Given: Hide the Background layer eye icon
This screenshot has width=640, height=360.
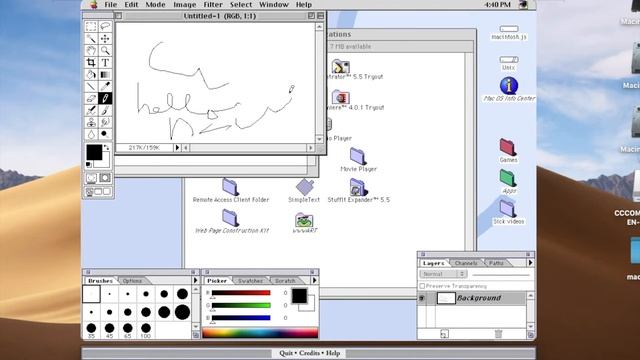Looking at the screenshot, I should click(x=422, y=298).
